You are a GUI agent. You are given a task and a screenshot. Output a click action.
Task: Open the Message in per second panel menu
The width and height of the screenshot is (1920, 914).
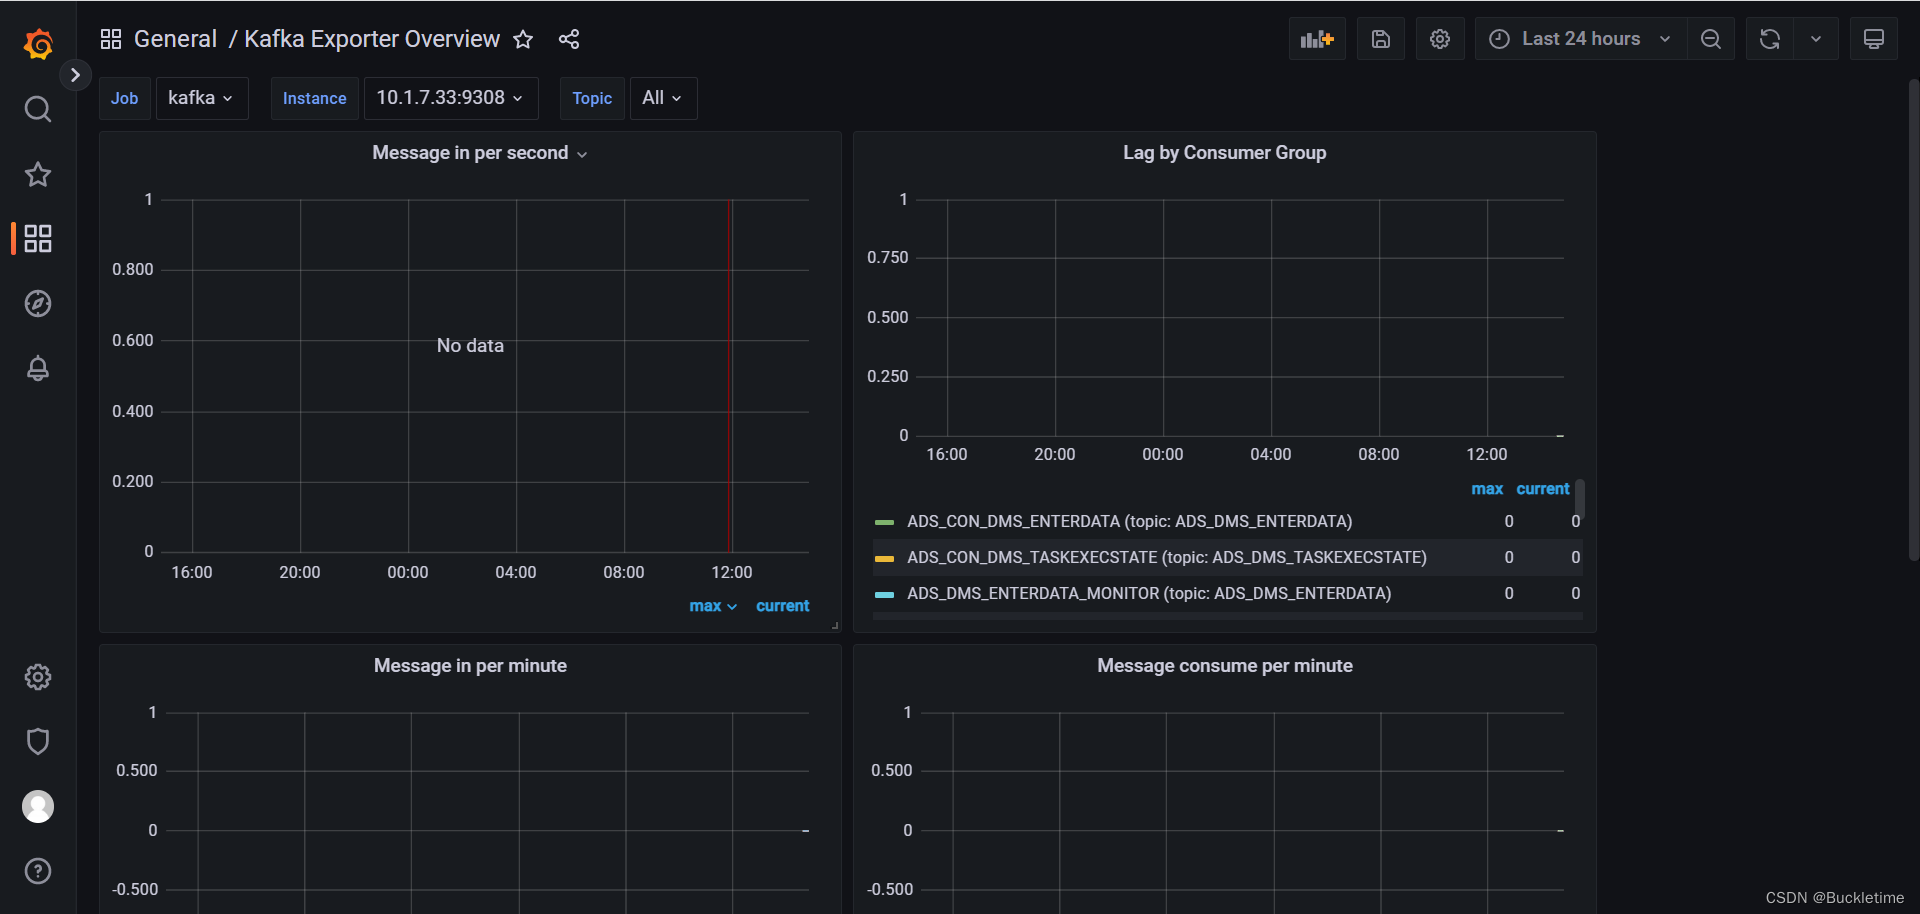point(479,153)
